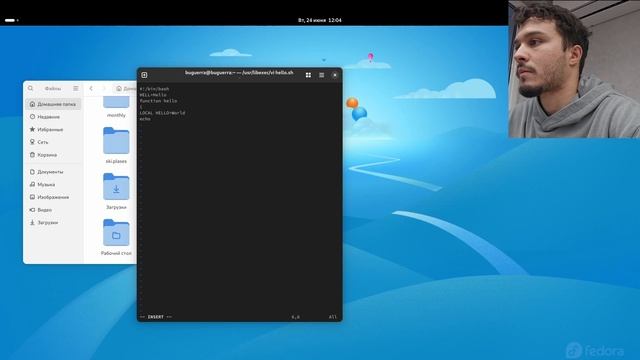The image size is (640, 360).
Task: Select the Рабочий стол folder icon
Action: point(116,233)
